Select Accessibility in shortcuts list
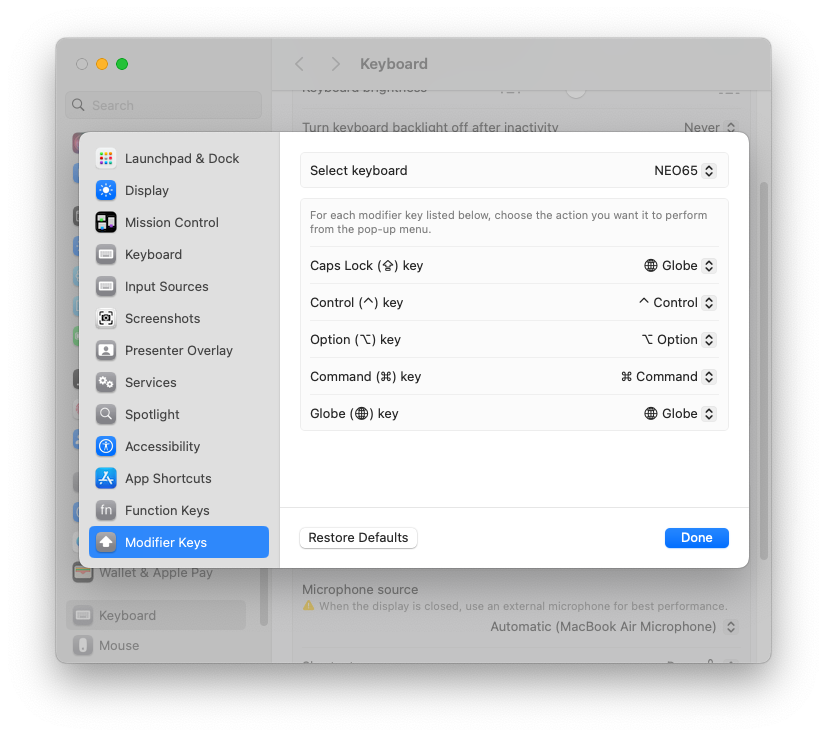 (179, 446)
